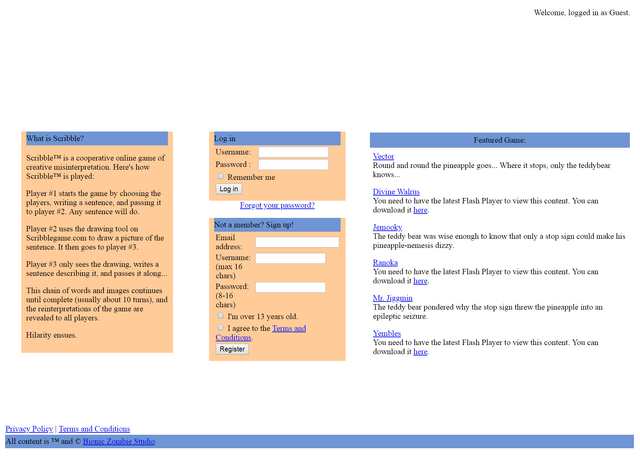Open the Vector featured game link
640x456 pixels.
(x=383, y=156)
